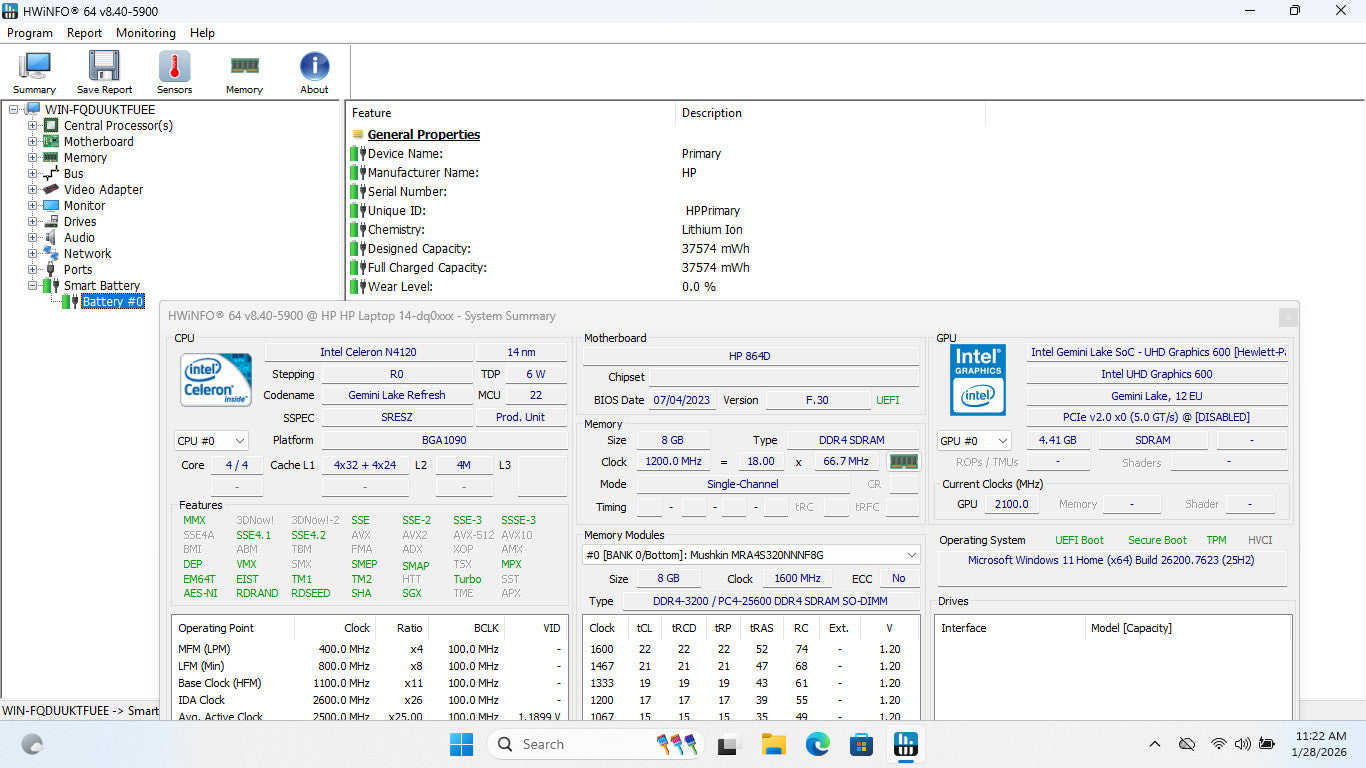The image size is (1366, 768).
Task: Launch Microsoft Edge from taskbar
Action: (x=818, y=744)
